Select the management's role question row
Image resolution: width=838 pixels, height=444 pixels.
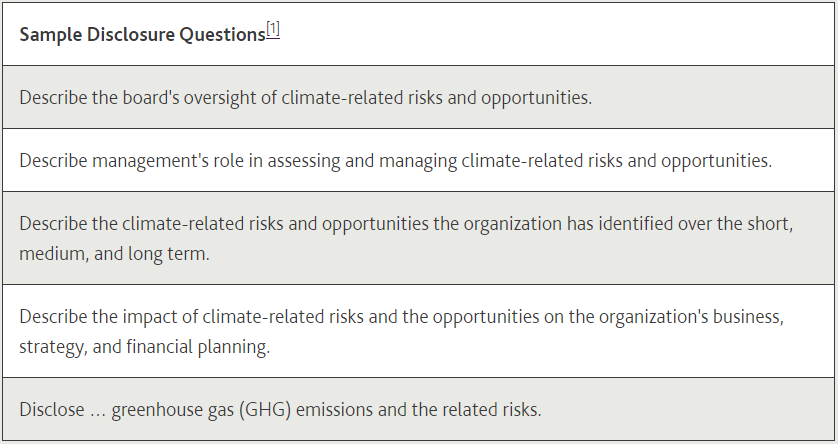(x=419, y=160)
